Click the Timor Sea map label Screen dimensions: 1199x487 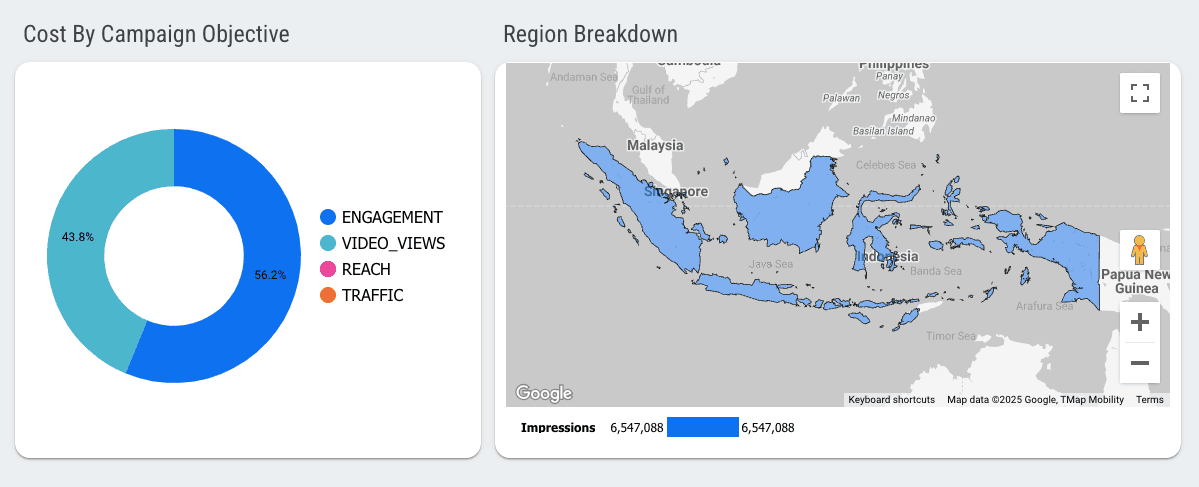coord(950,336)
